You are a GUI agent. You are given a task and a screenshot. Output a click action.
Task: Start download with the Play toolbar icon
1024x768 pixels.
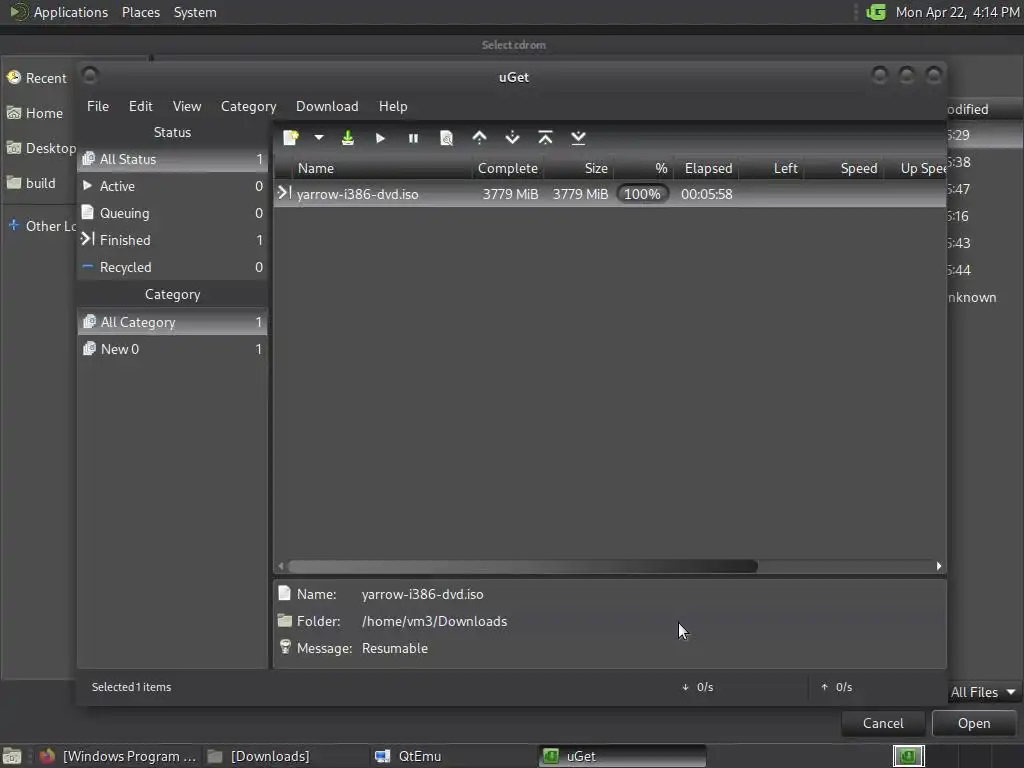click(x=380, y=138)
